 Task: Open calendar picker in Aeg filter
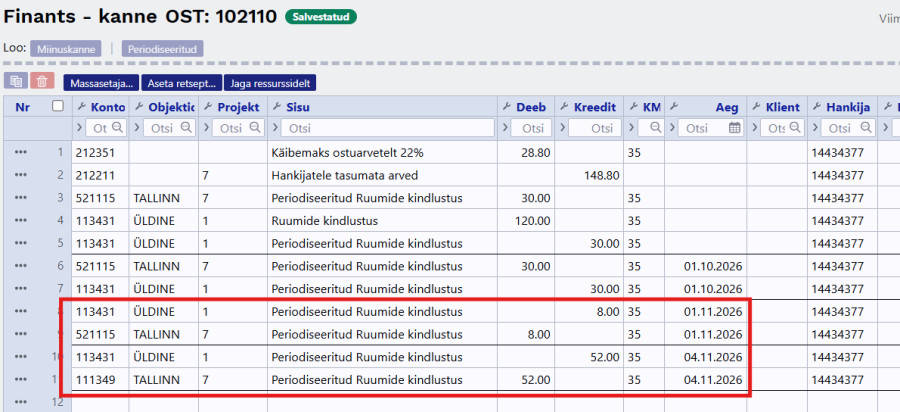[x=735, y=128]
